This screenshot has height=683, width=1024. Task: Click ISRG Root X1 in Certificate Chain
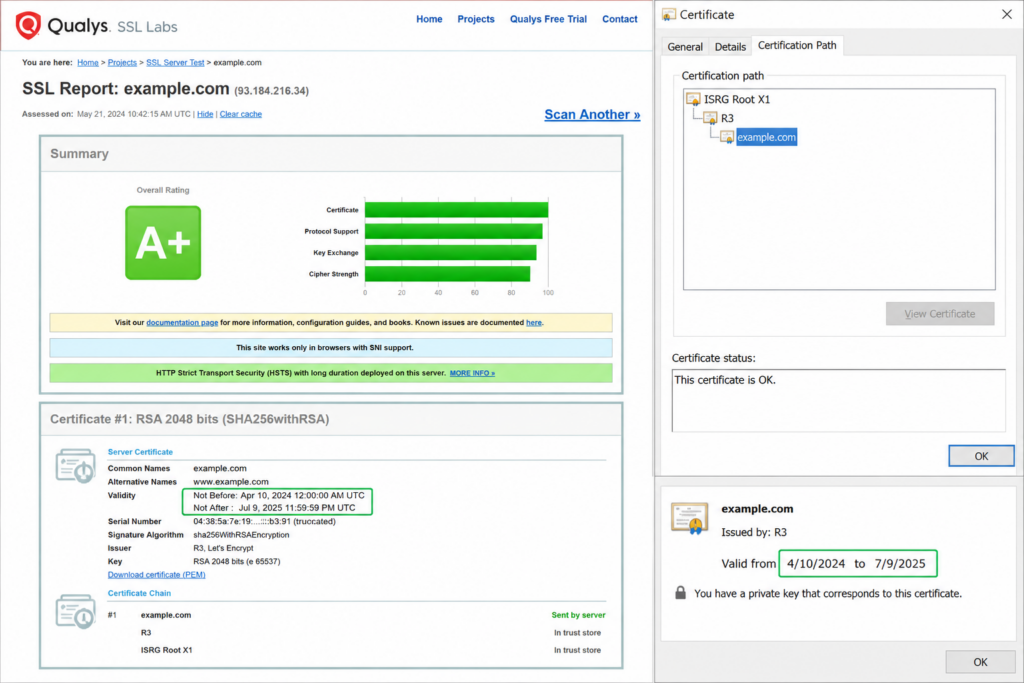[x=167, y=650]
